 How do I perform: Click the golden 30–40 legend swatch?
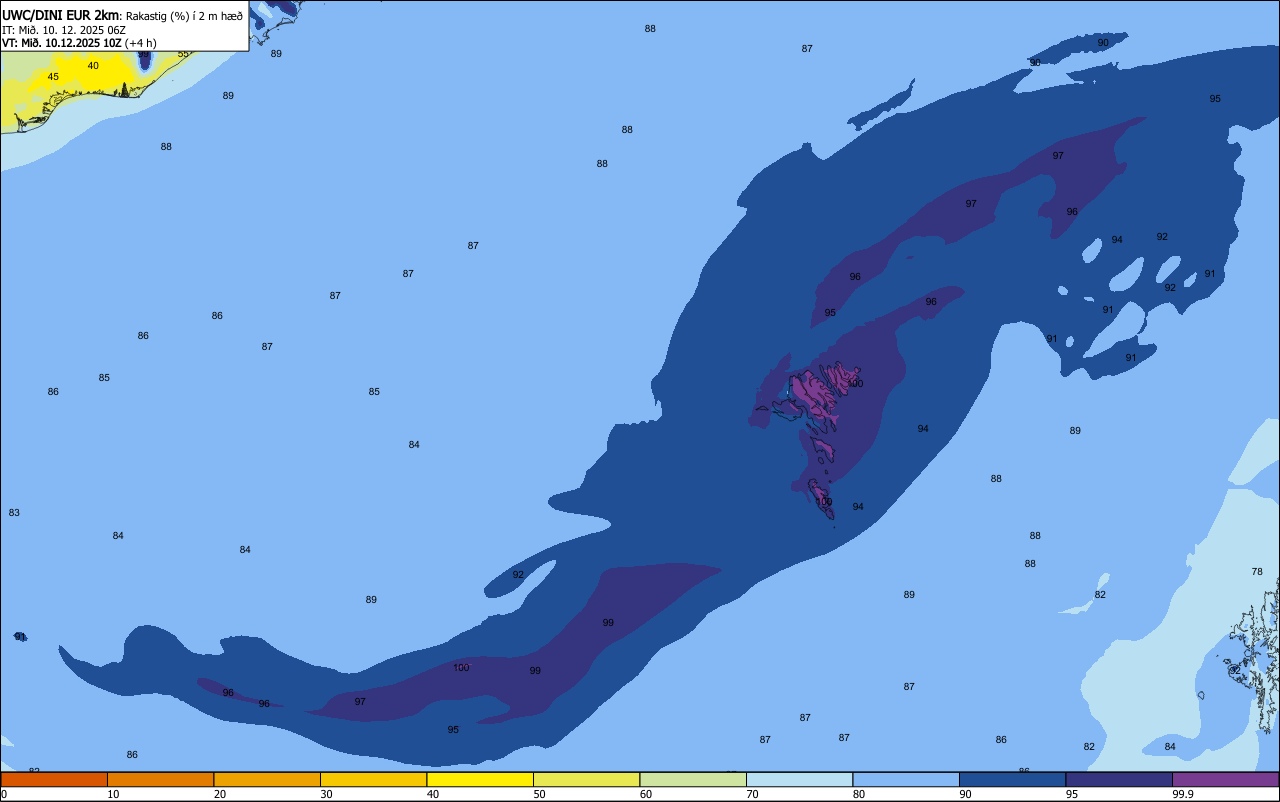point(373,779)
